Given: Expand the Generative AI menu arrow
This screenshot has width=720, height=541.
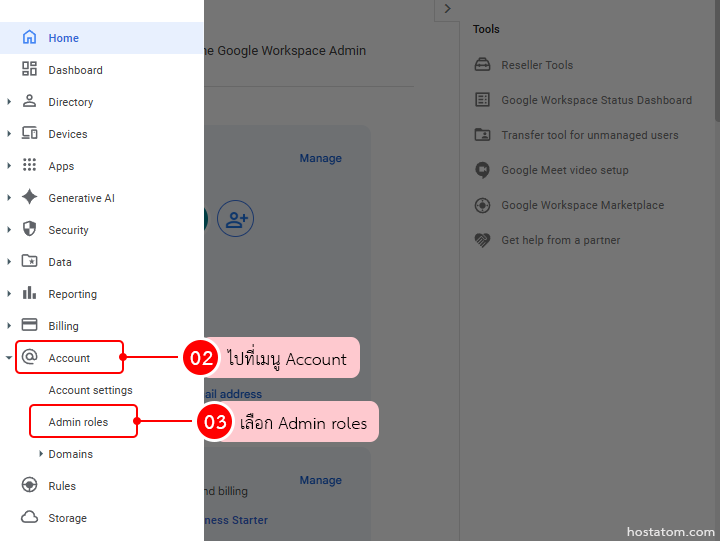Looking at the screenshot, I should [9, 197].
